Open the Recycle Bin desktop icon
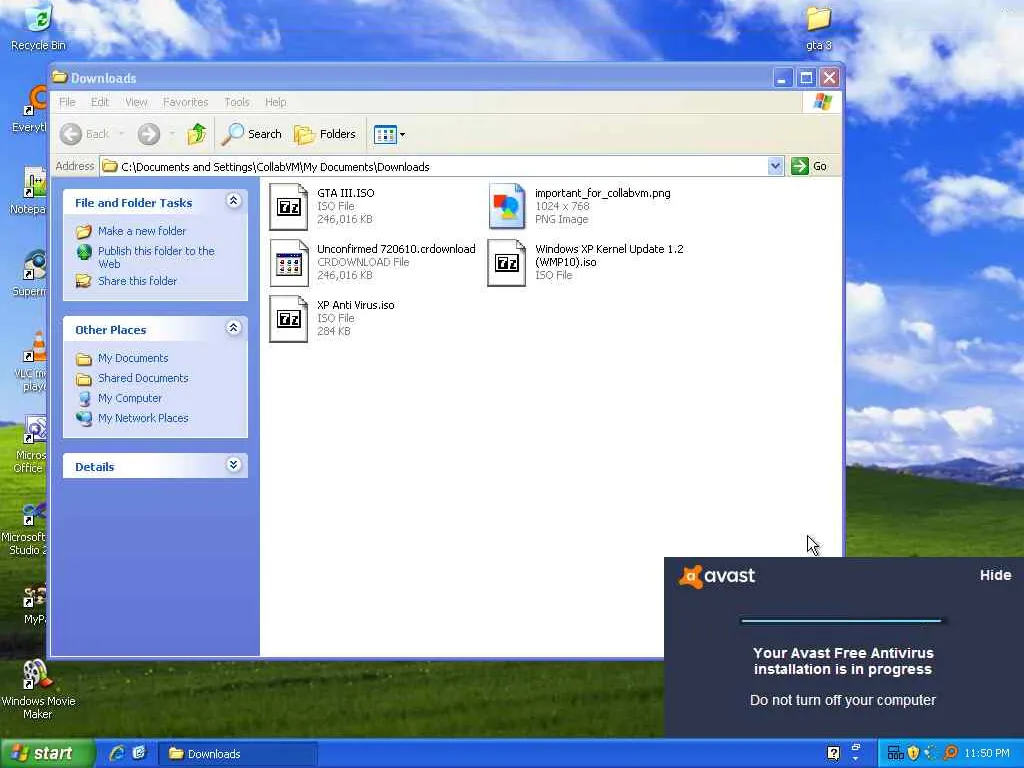This screenshot has width=1024, height=768. (x=38, y=27)
